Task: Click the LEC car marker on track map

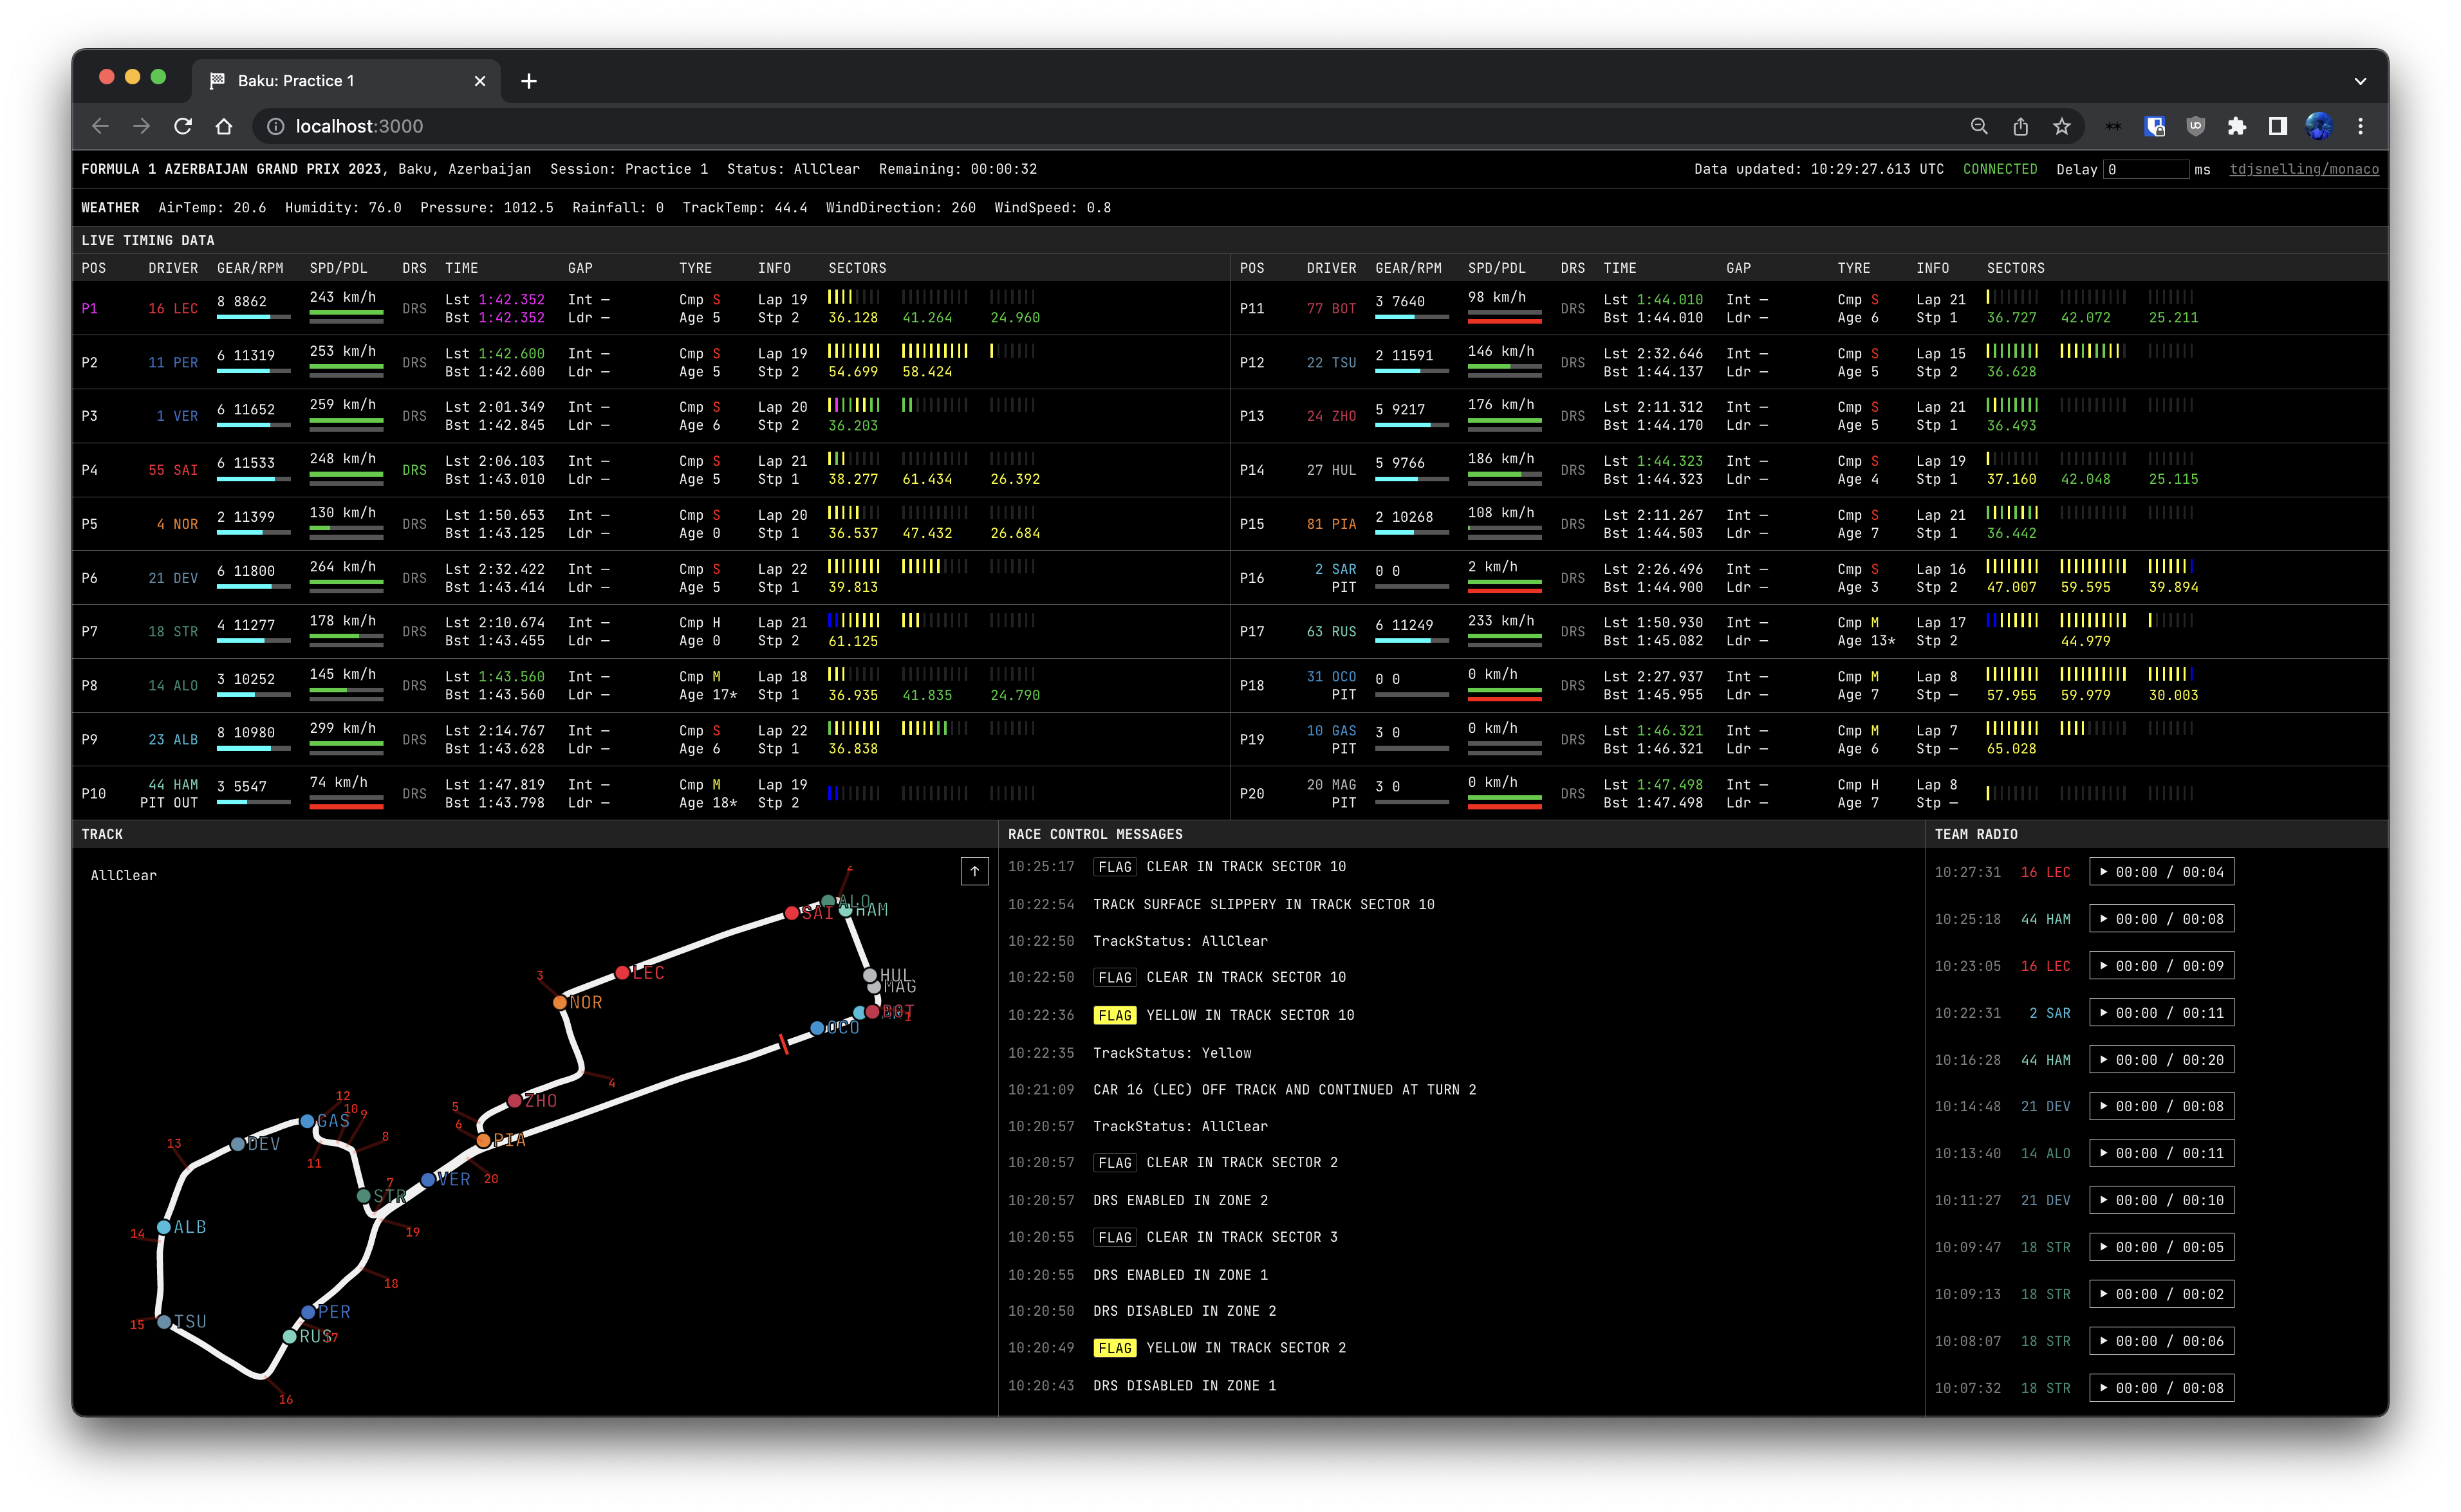Action: [622, 973]
